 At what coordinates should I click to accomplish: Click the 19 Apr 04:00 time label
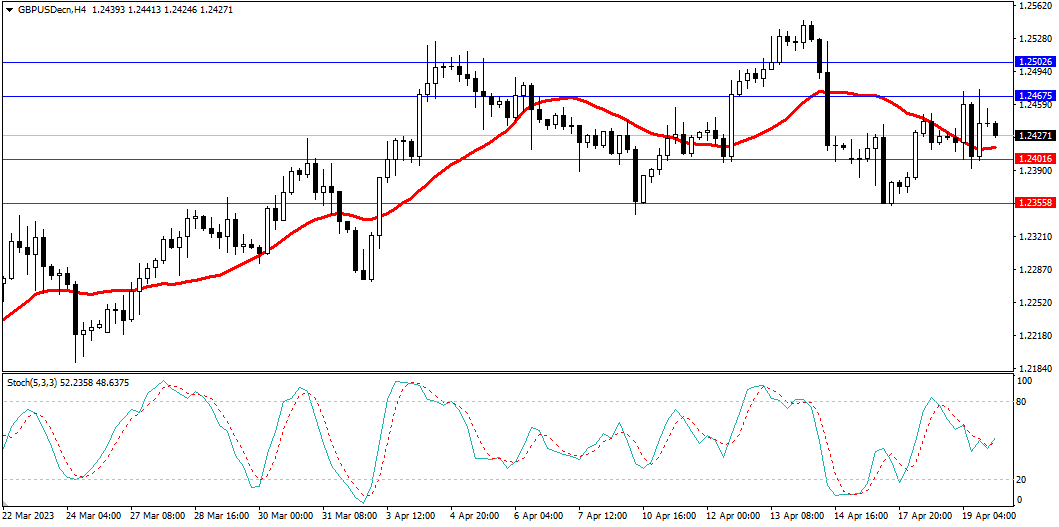coord(989,515)
